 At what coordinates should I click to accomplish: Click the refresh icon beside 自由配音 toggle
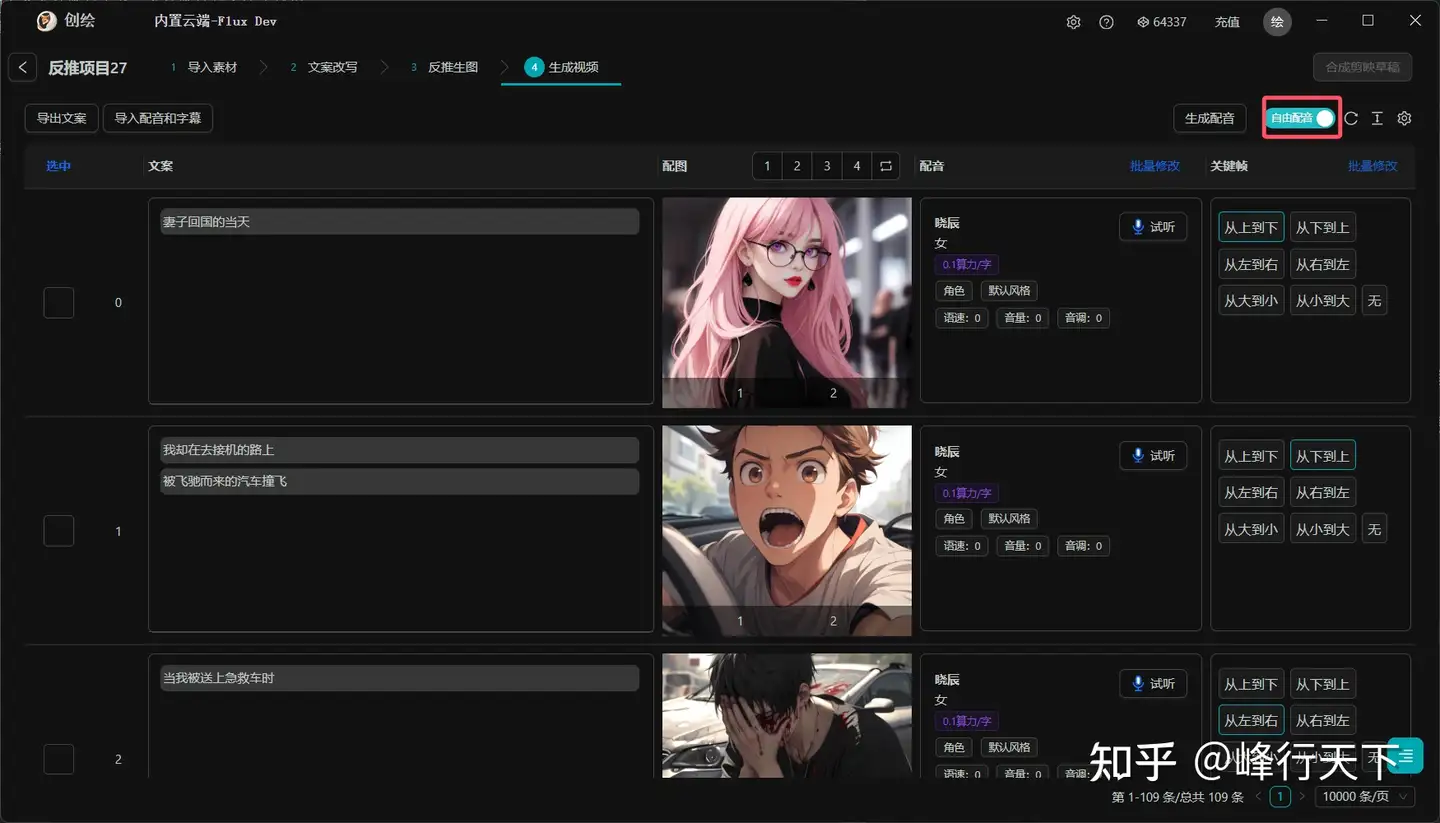[x=1351, y=118]
